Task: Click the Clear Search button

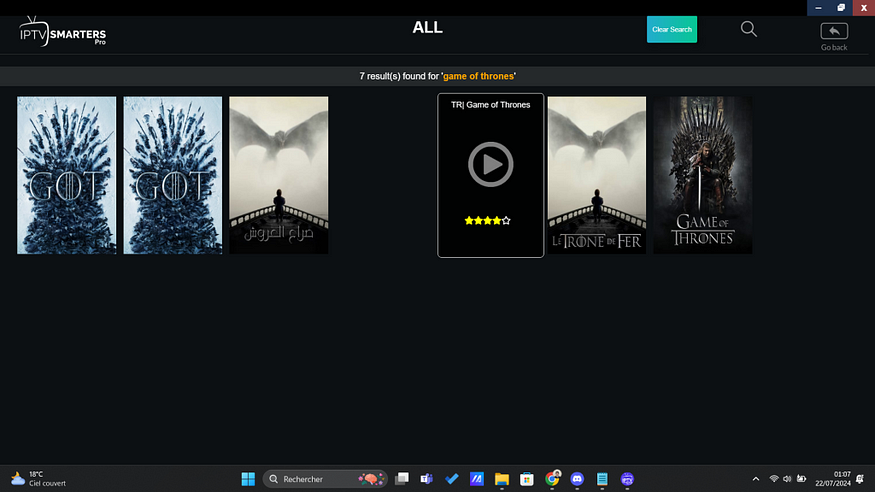Action: coord(671,30)
